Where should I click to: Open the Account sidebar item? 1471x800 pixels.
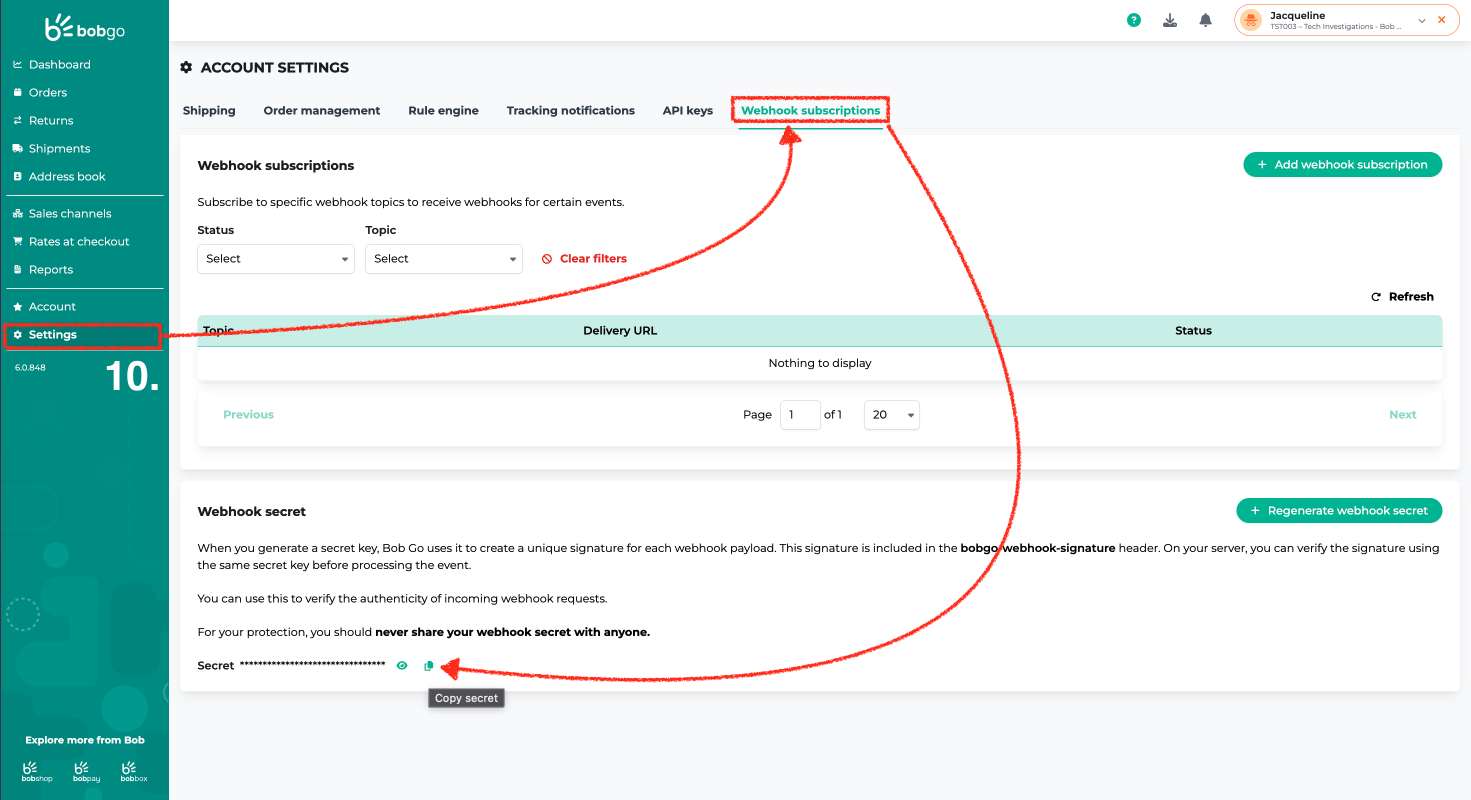(52, 307)
